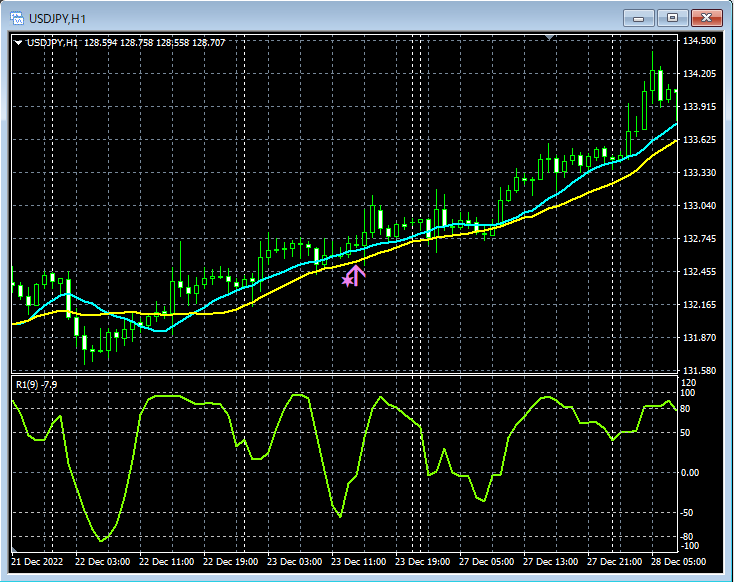Click the 27 Dec 05:00 time label
735x582 pixels.
[487, 561]
